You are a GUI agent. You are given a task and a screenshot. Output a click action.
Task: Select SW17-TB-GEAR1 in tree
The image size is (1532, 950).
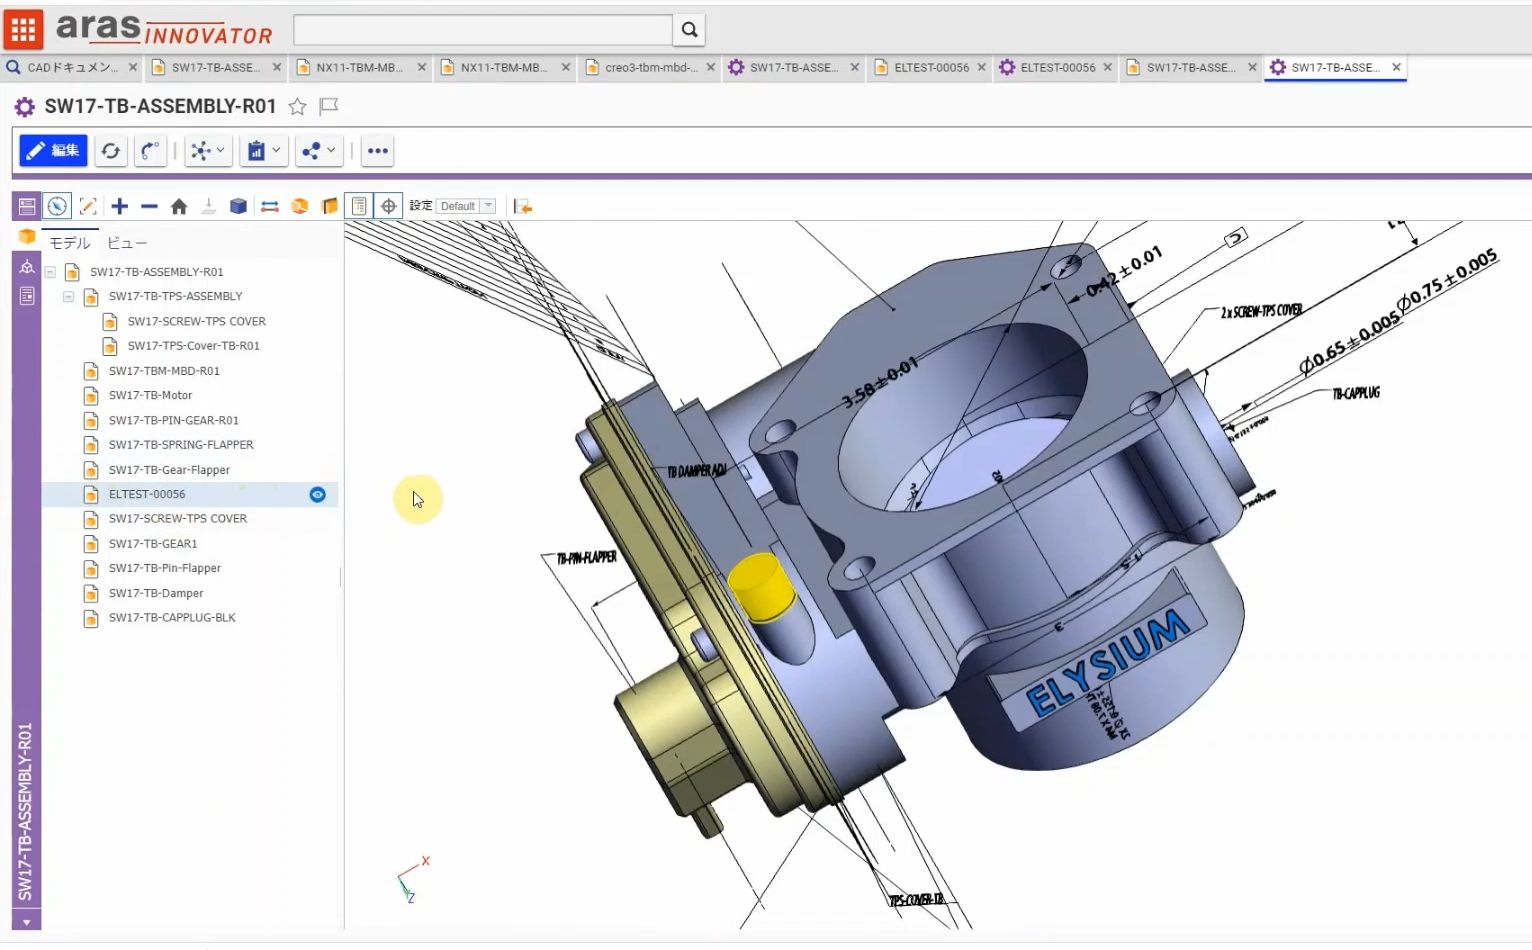153,544
